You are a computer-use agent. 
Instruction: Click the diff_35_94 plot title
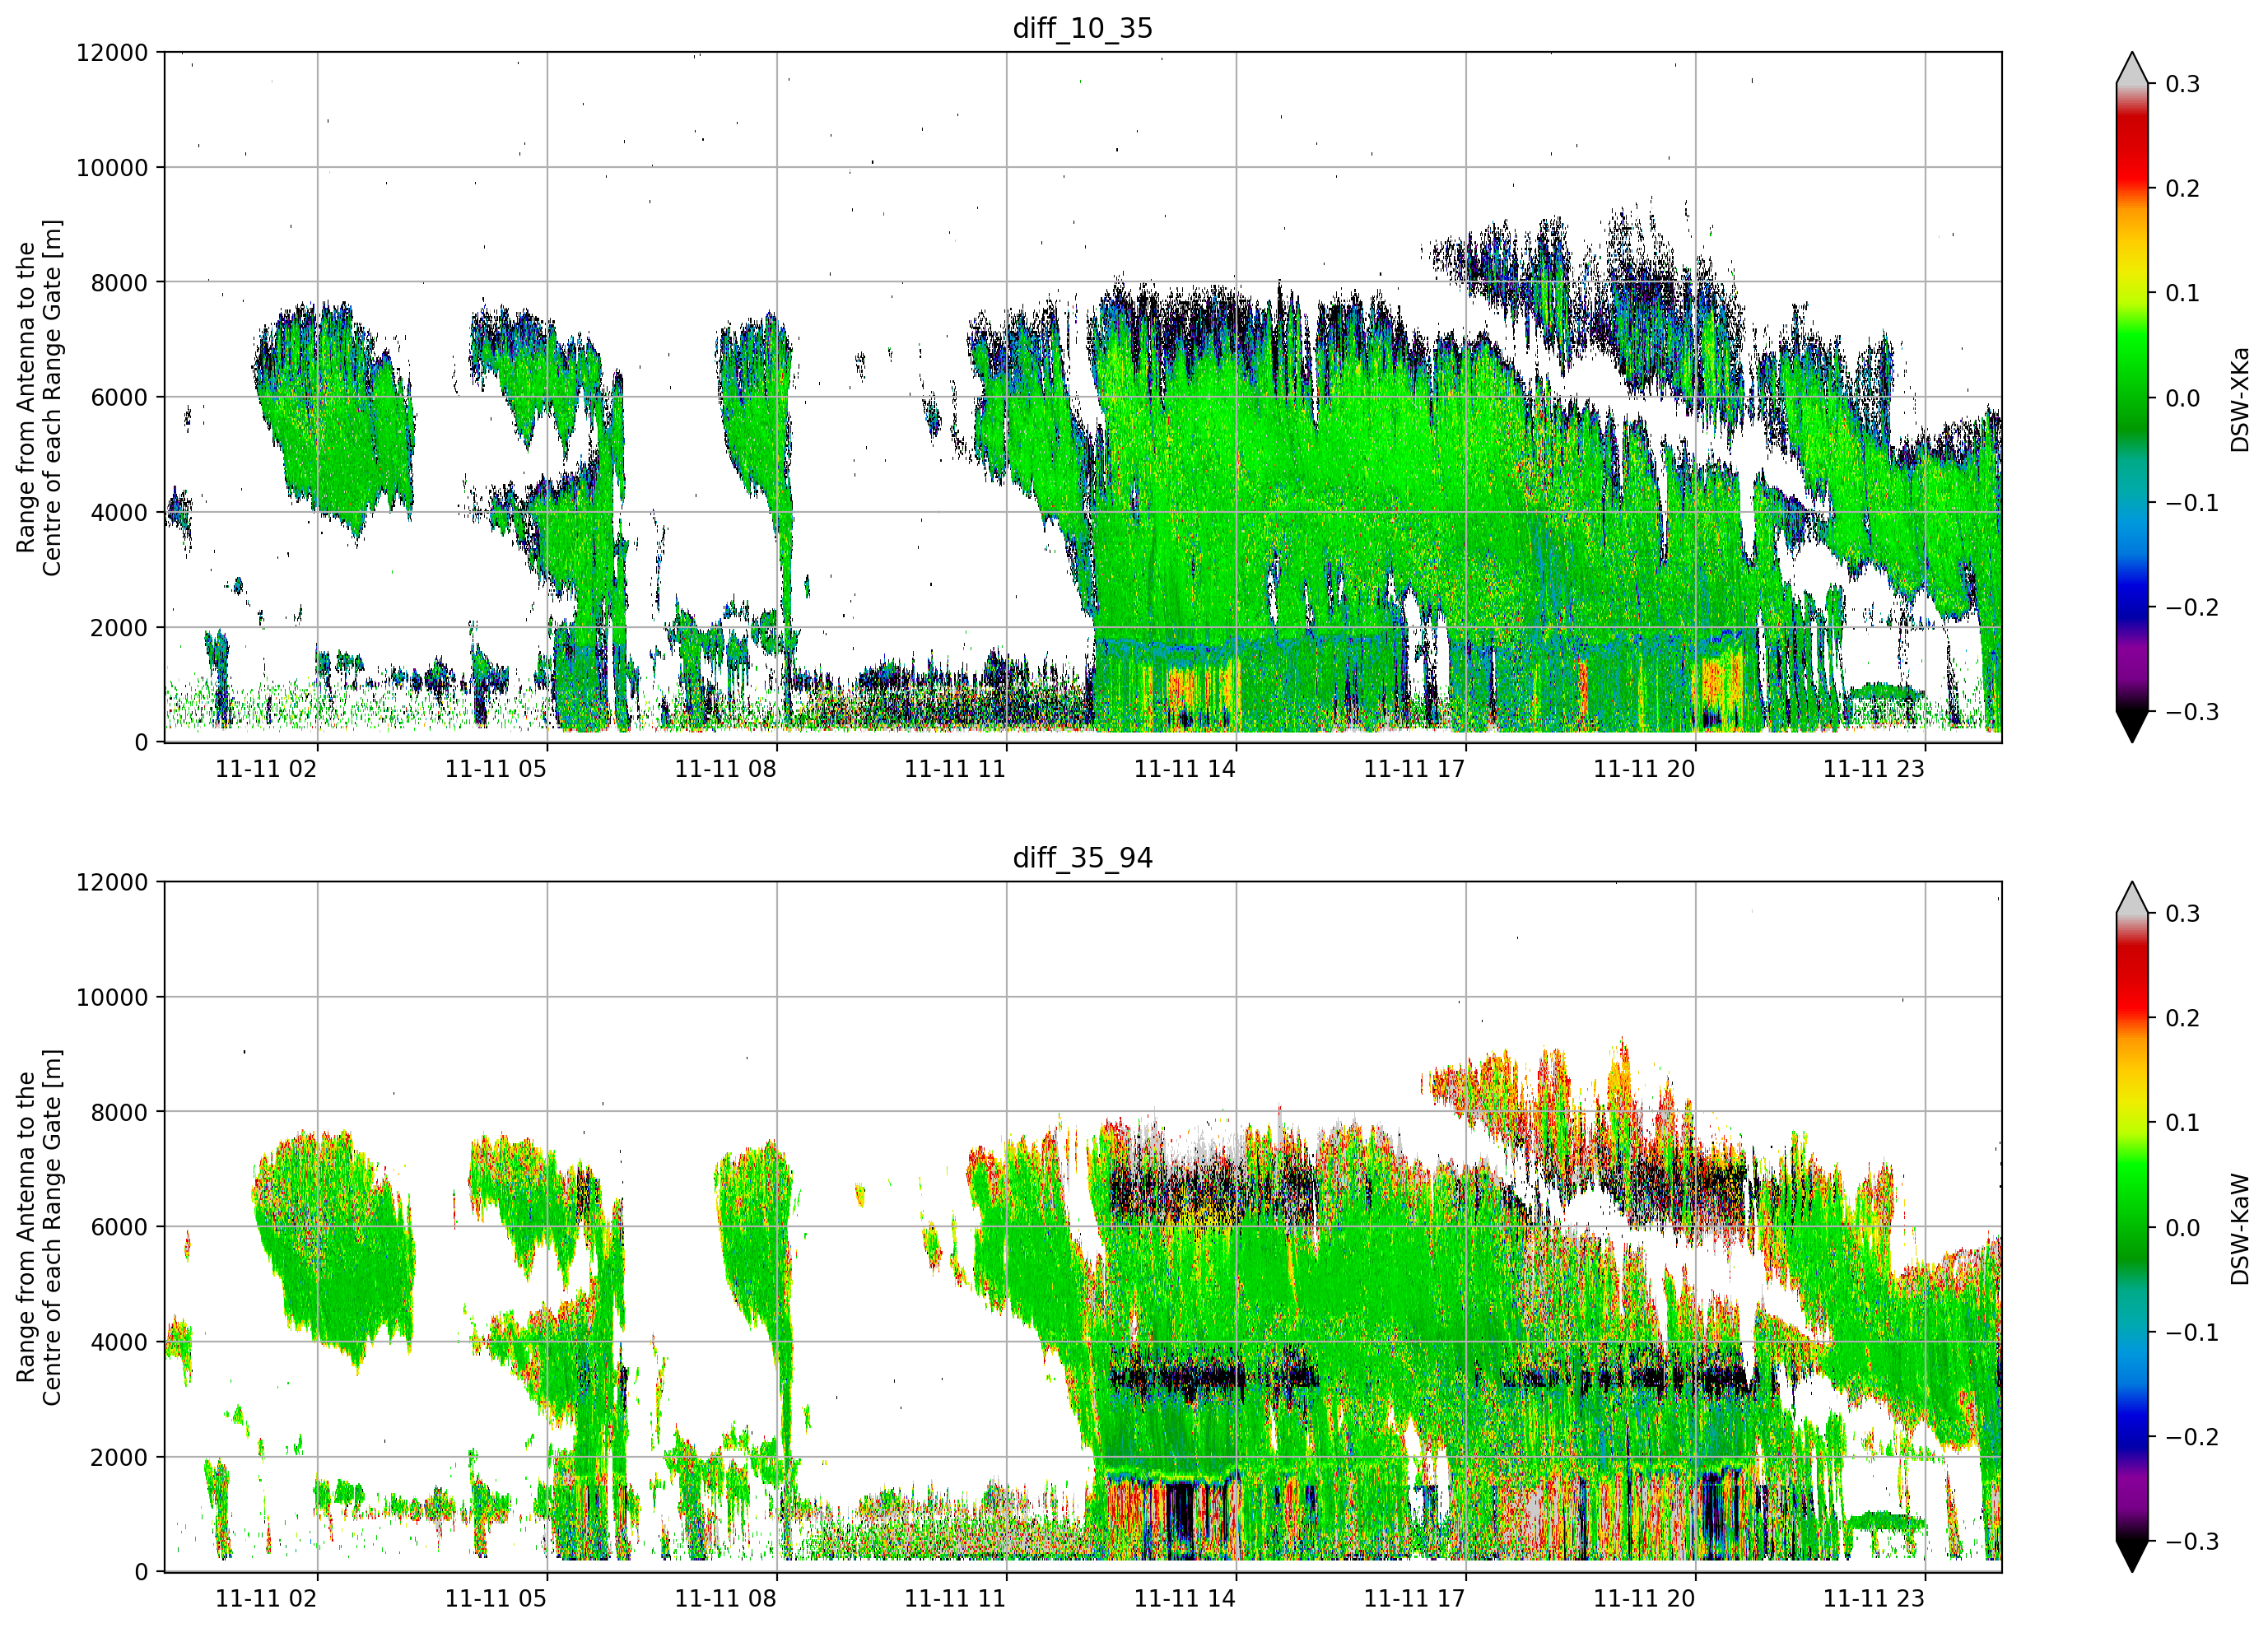pyautogui.click(x=1082, y=858)
